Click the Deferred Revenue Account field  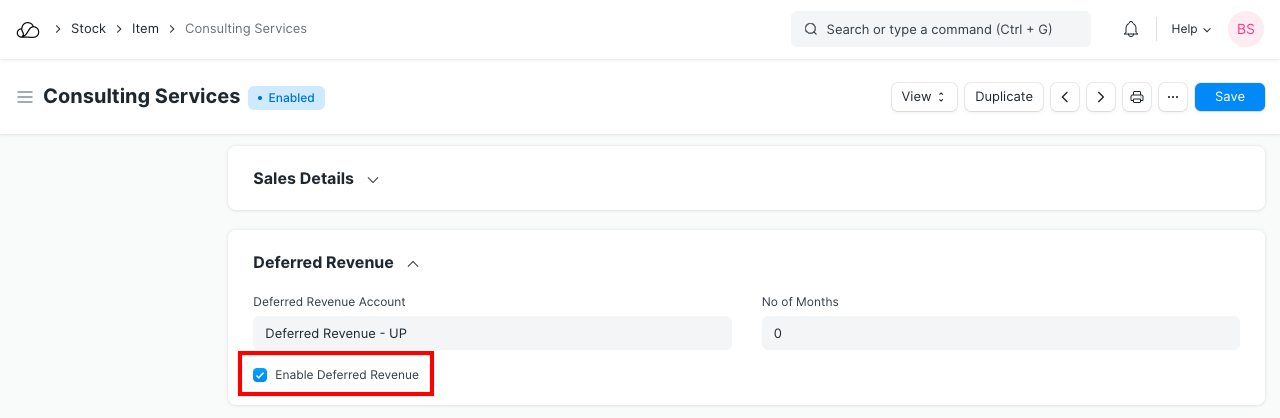492,333
